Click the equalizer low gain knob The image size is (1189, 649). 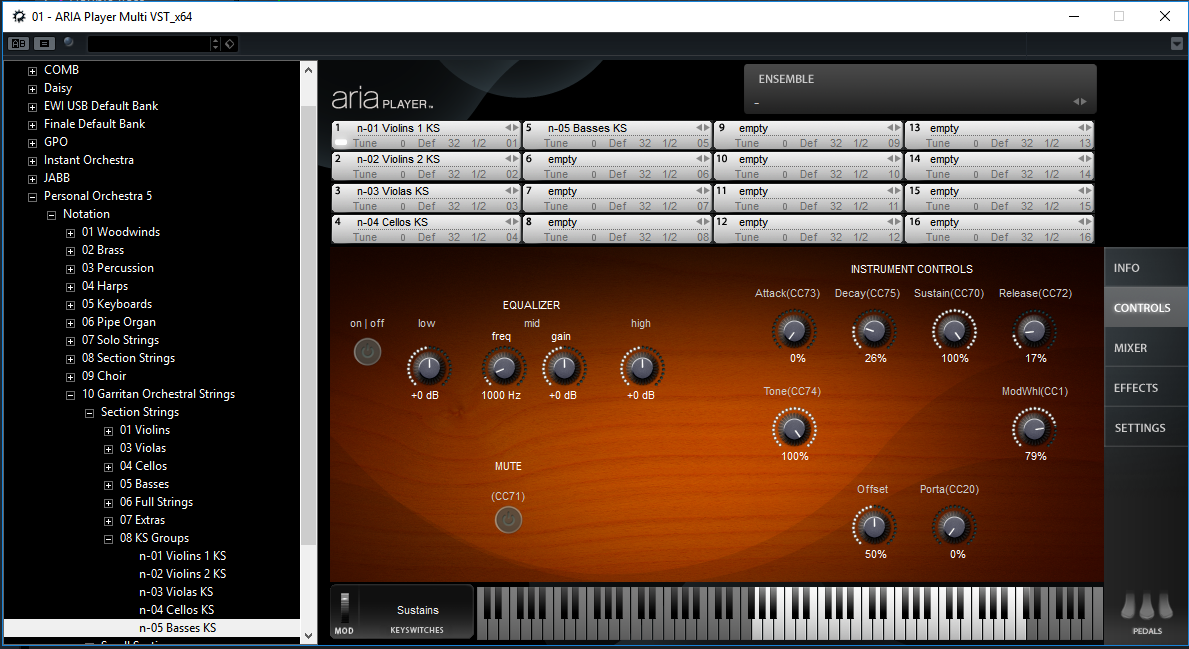tap(428, 368)
